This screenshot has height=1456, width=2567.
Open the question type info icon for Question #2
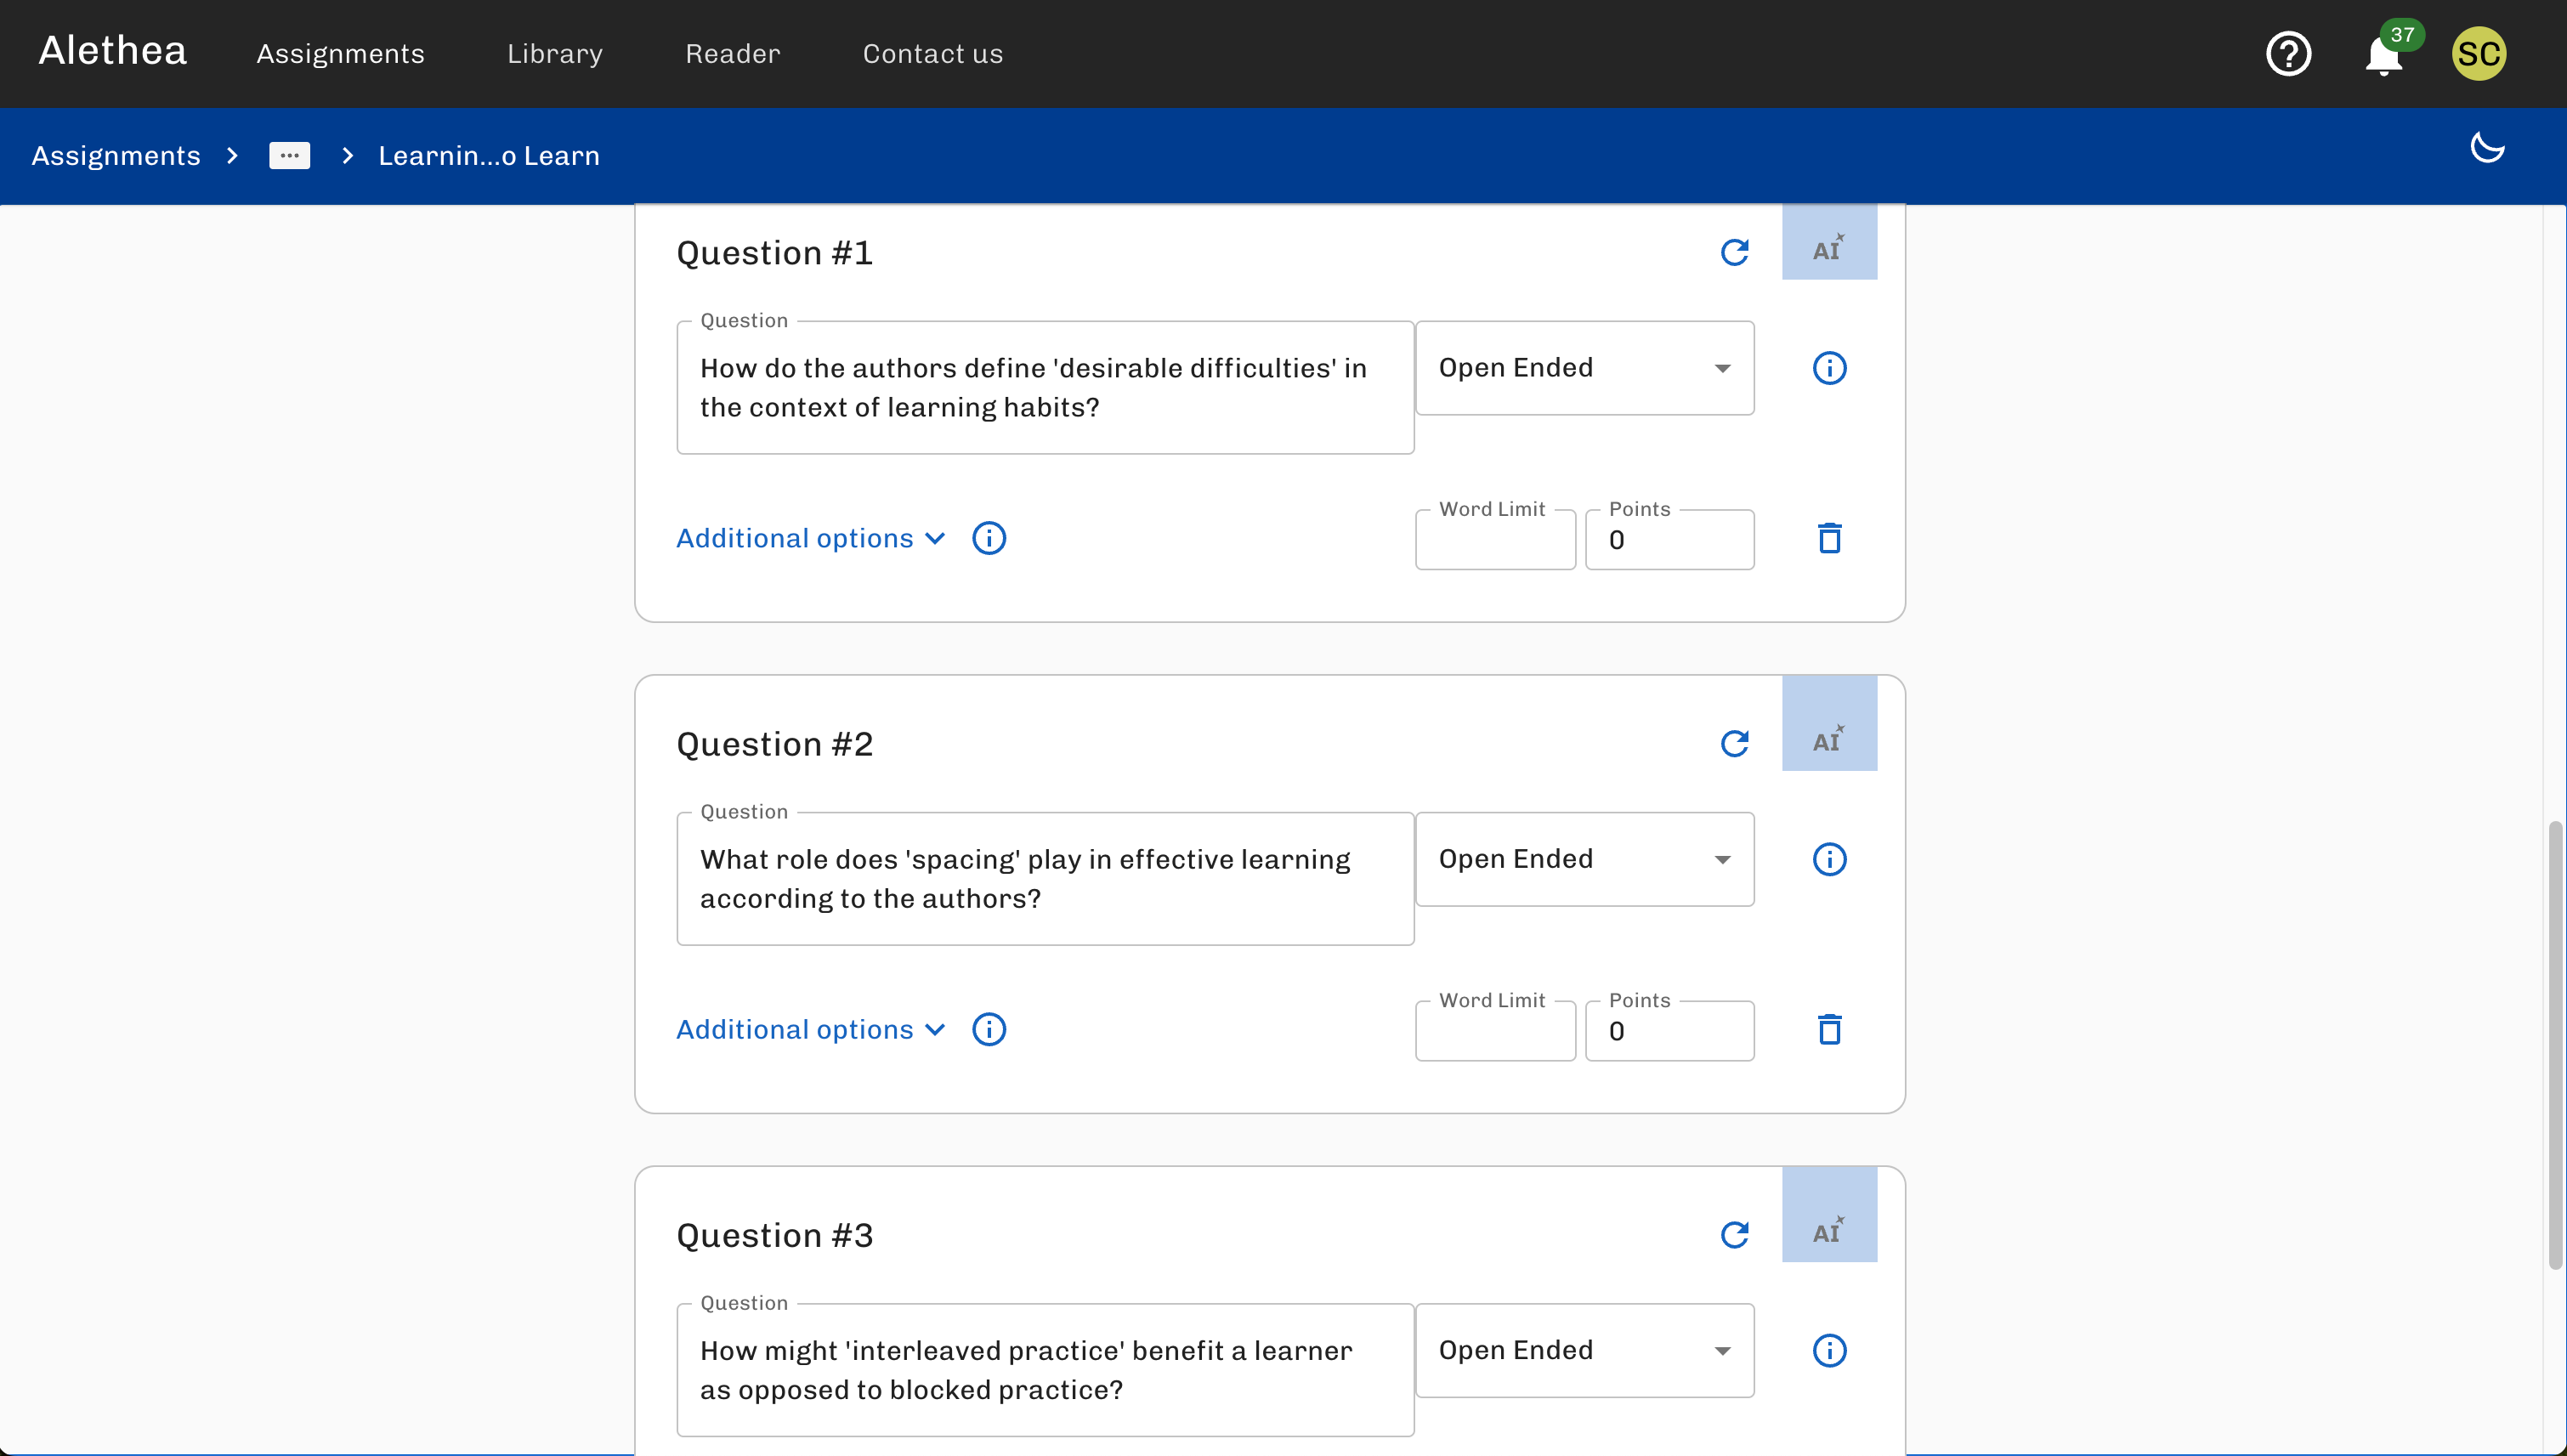click(1829, 859)
